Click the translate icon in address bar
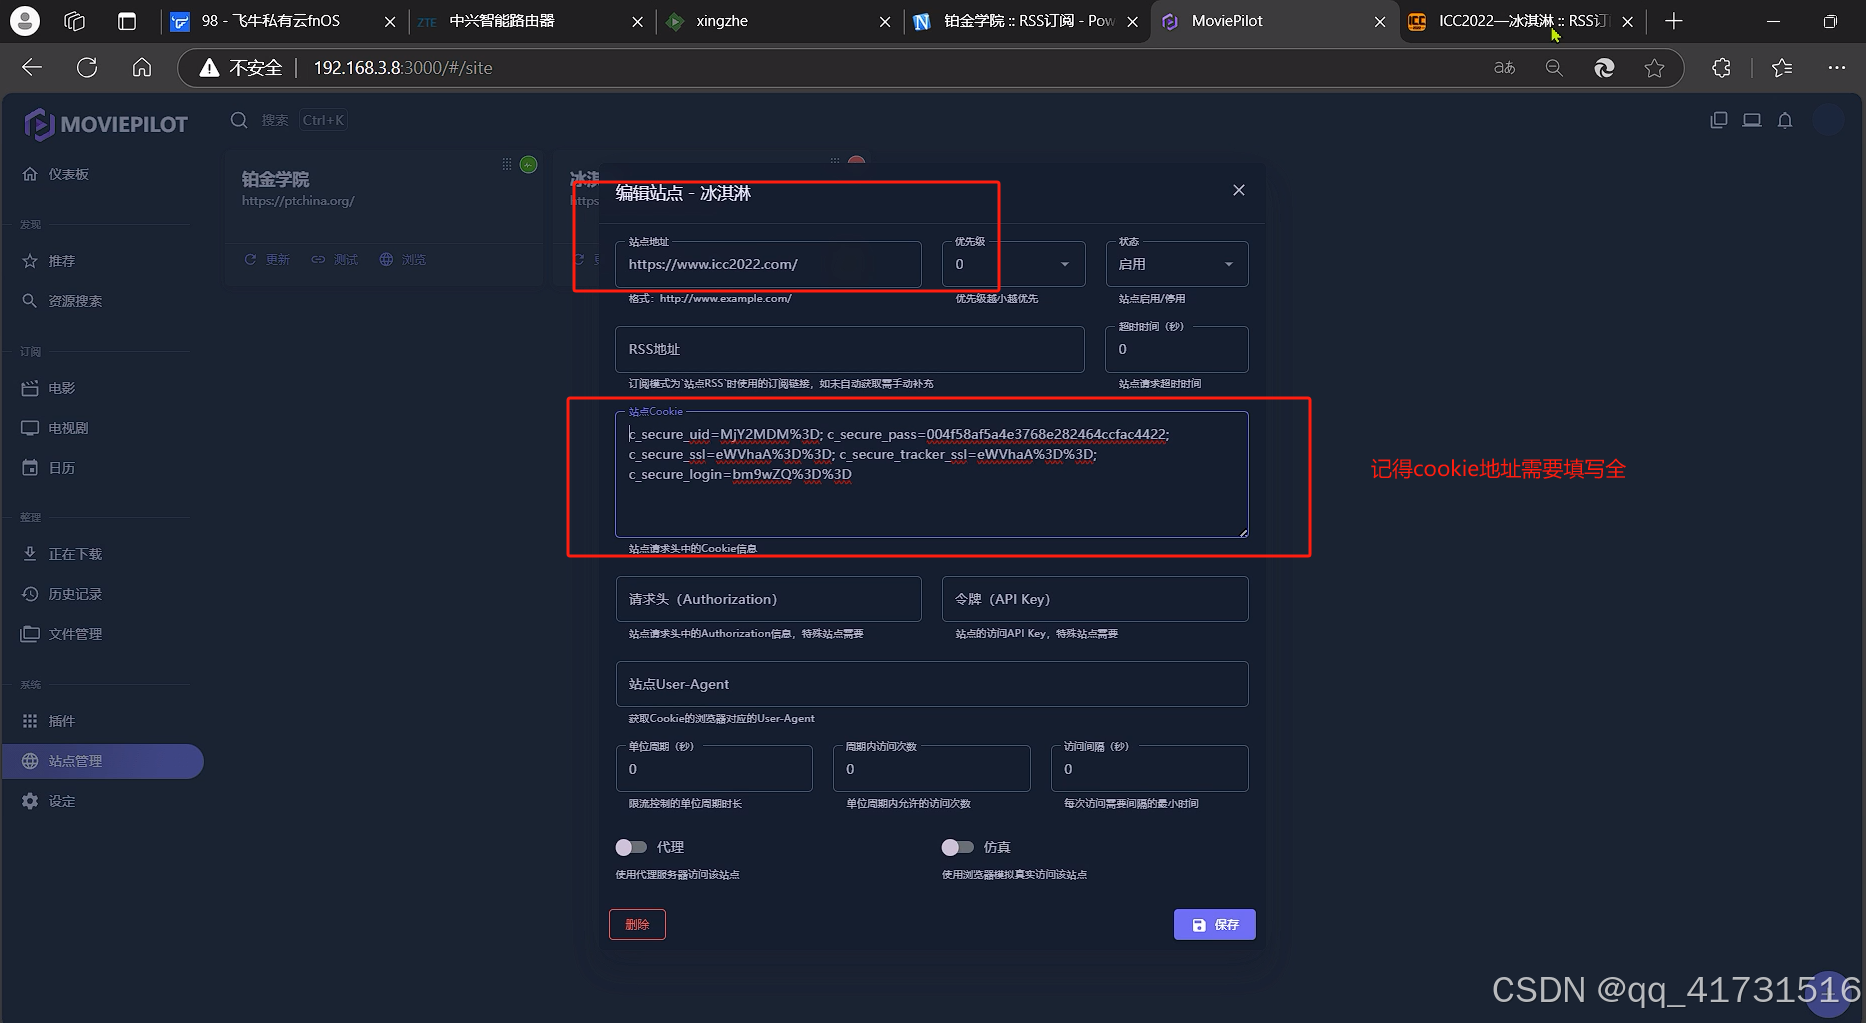Viewport: 1866px width, 1023px height. (x=1504, y=68)
